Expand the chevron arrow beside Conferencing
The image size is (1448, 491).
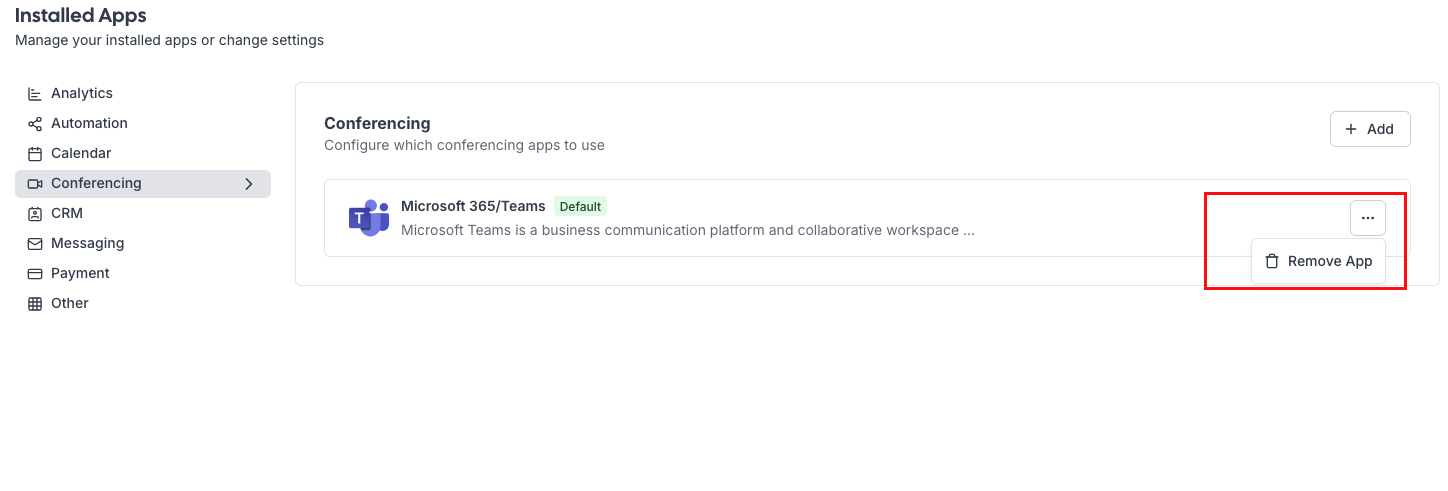click(249, 184)
